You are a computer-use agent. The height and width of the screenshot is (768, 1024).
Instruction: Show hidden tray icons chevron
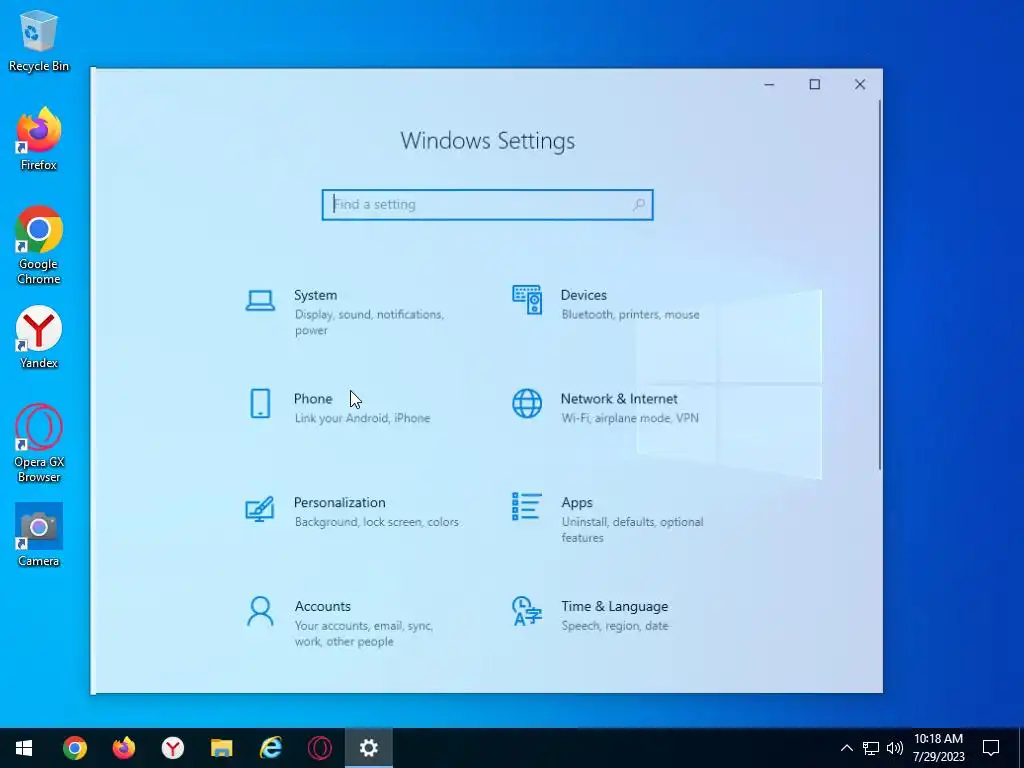[x=846, y=748]
